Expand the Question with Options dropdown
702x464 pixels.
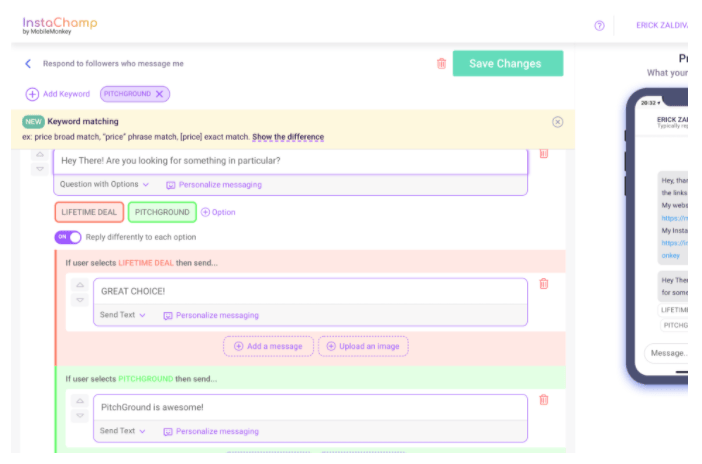(x=105, y=184)
